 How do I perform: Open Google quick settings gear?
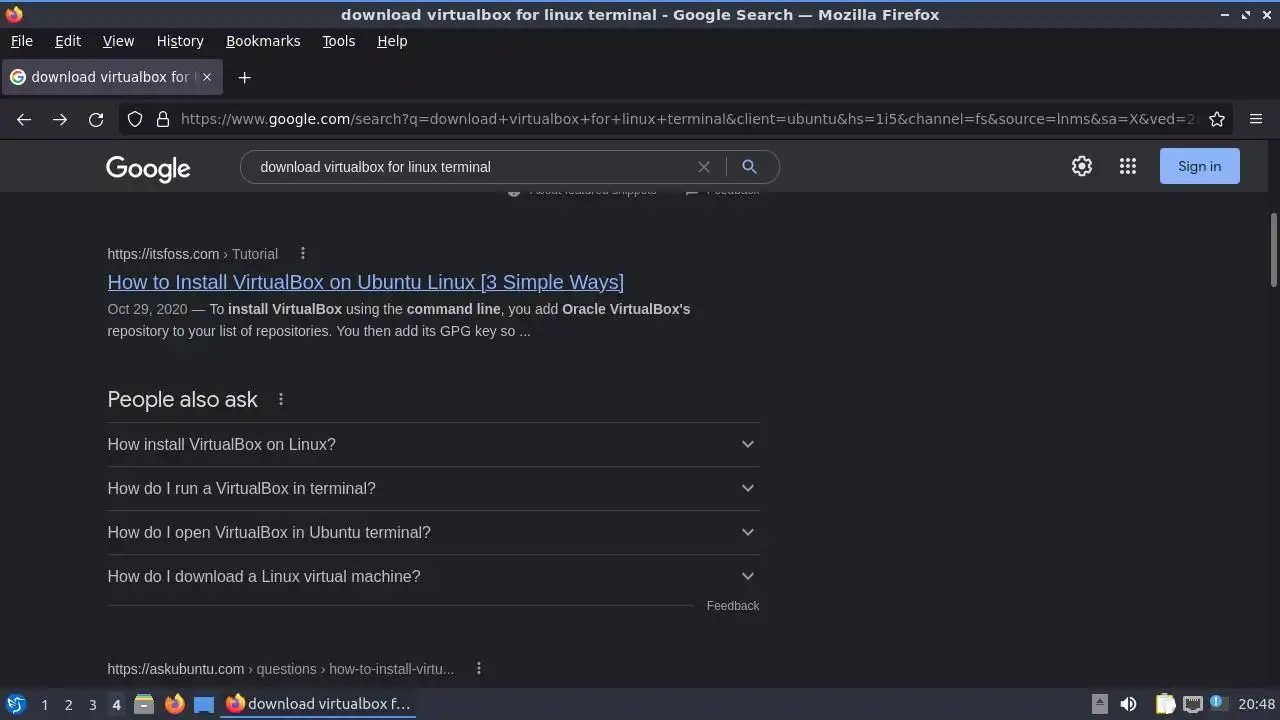click(1082, 166)
